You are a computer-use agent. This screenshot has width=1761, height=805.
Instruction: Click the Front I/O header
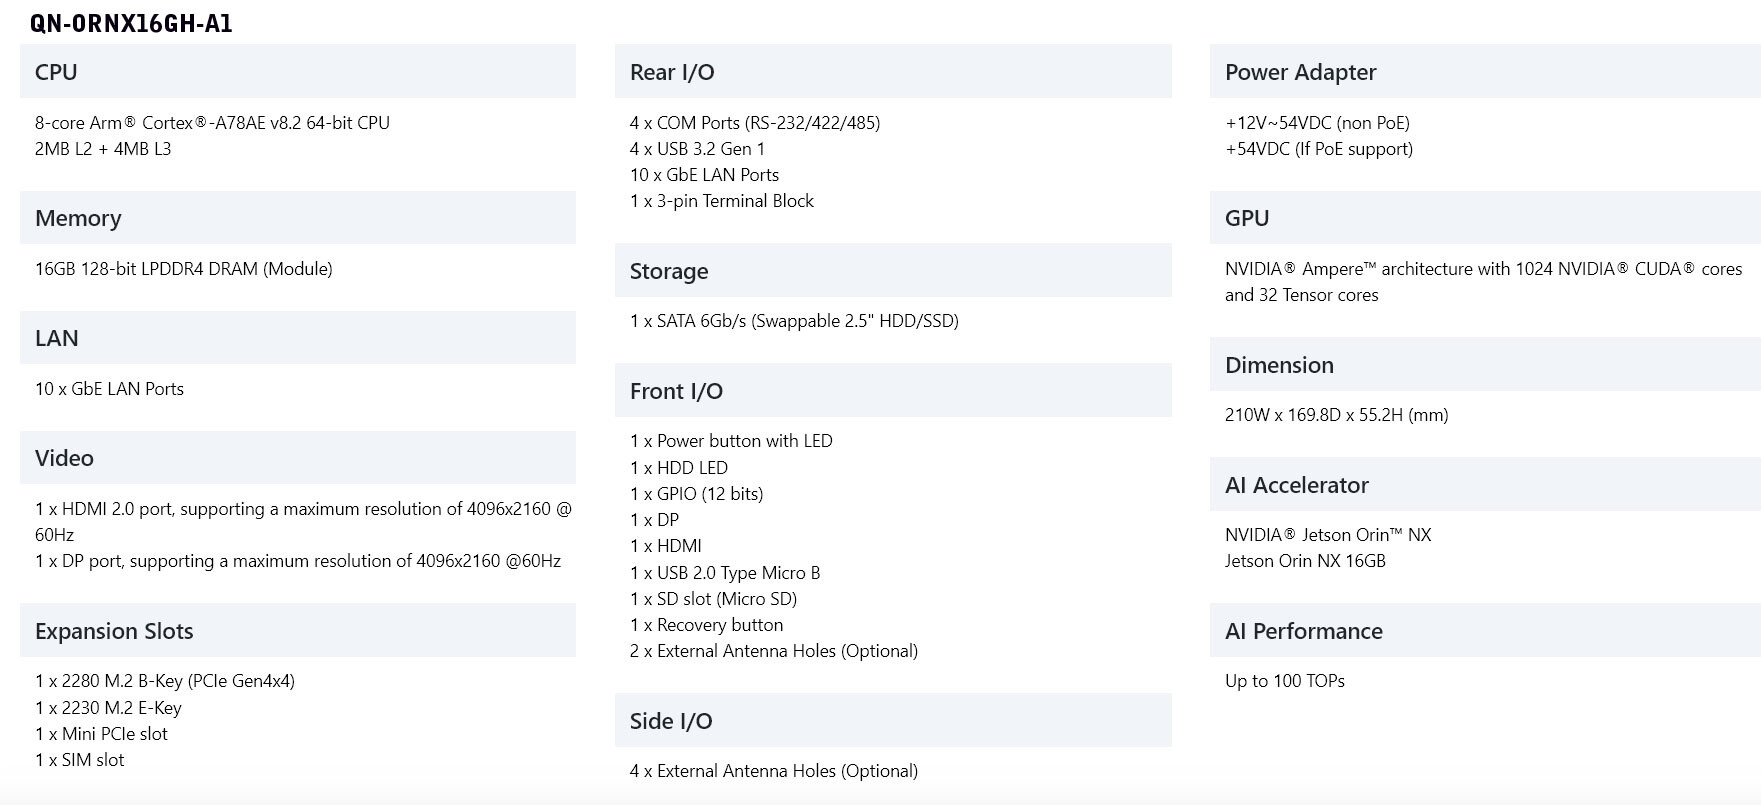(x=893, y=390)
